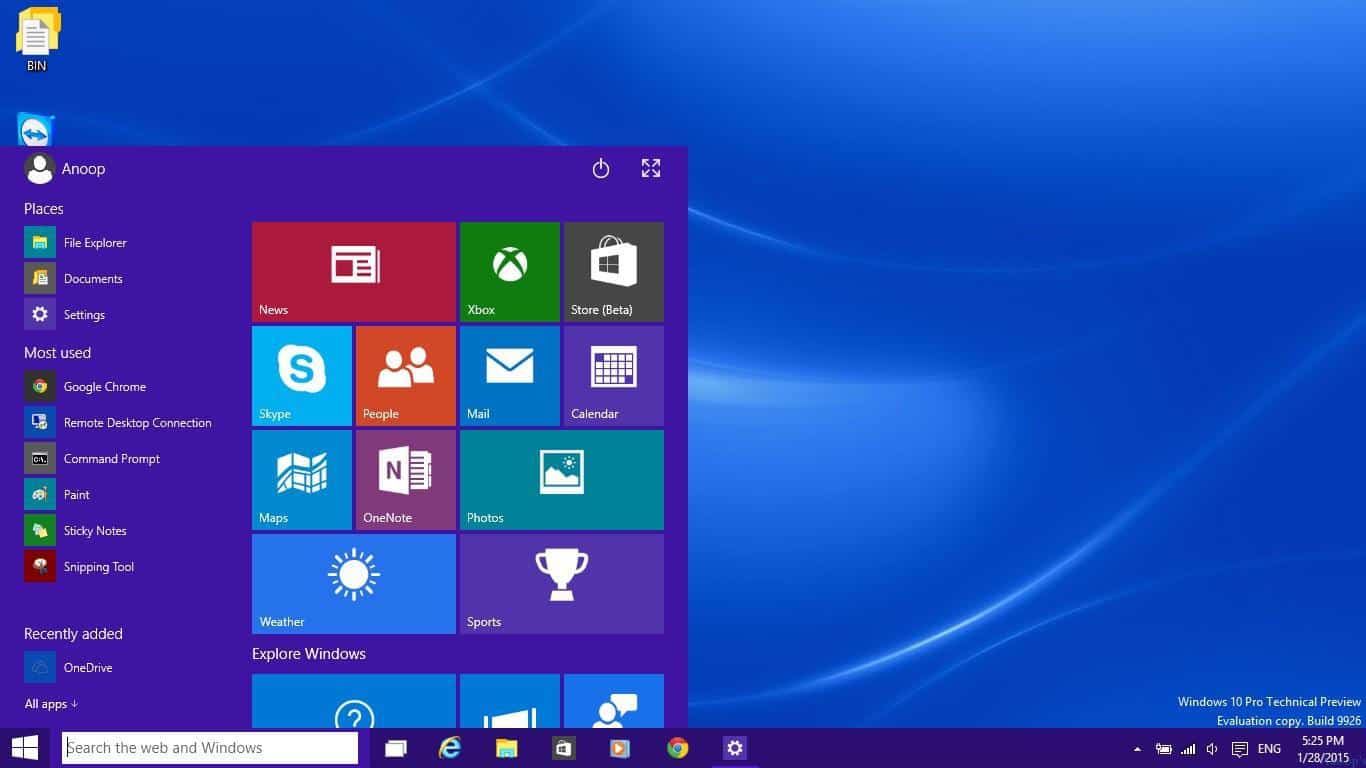Open the Store icon on the taskbar
Image resolution: width=1366 pixels, height=768 pixels.
564,748
